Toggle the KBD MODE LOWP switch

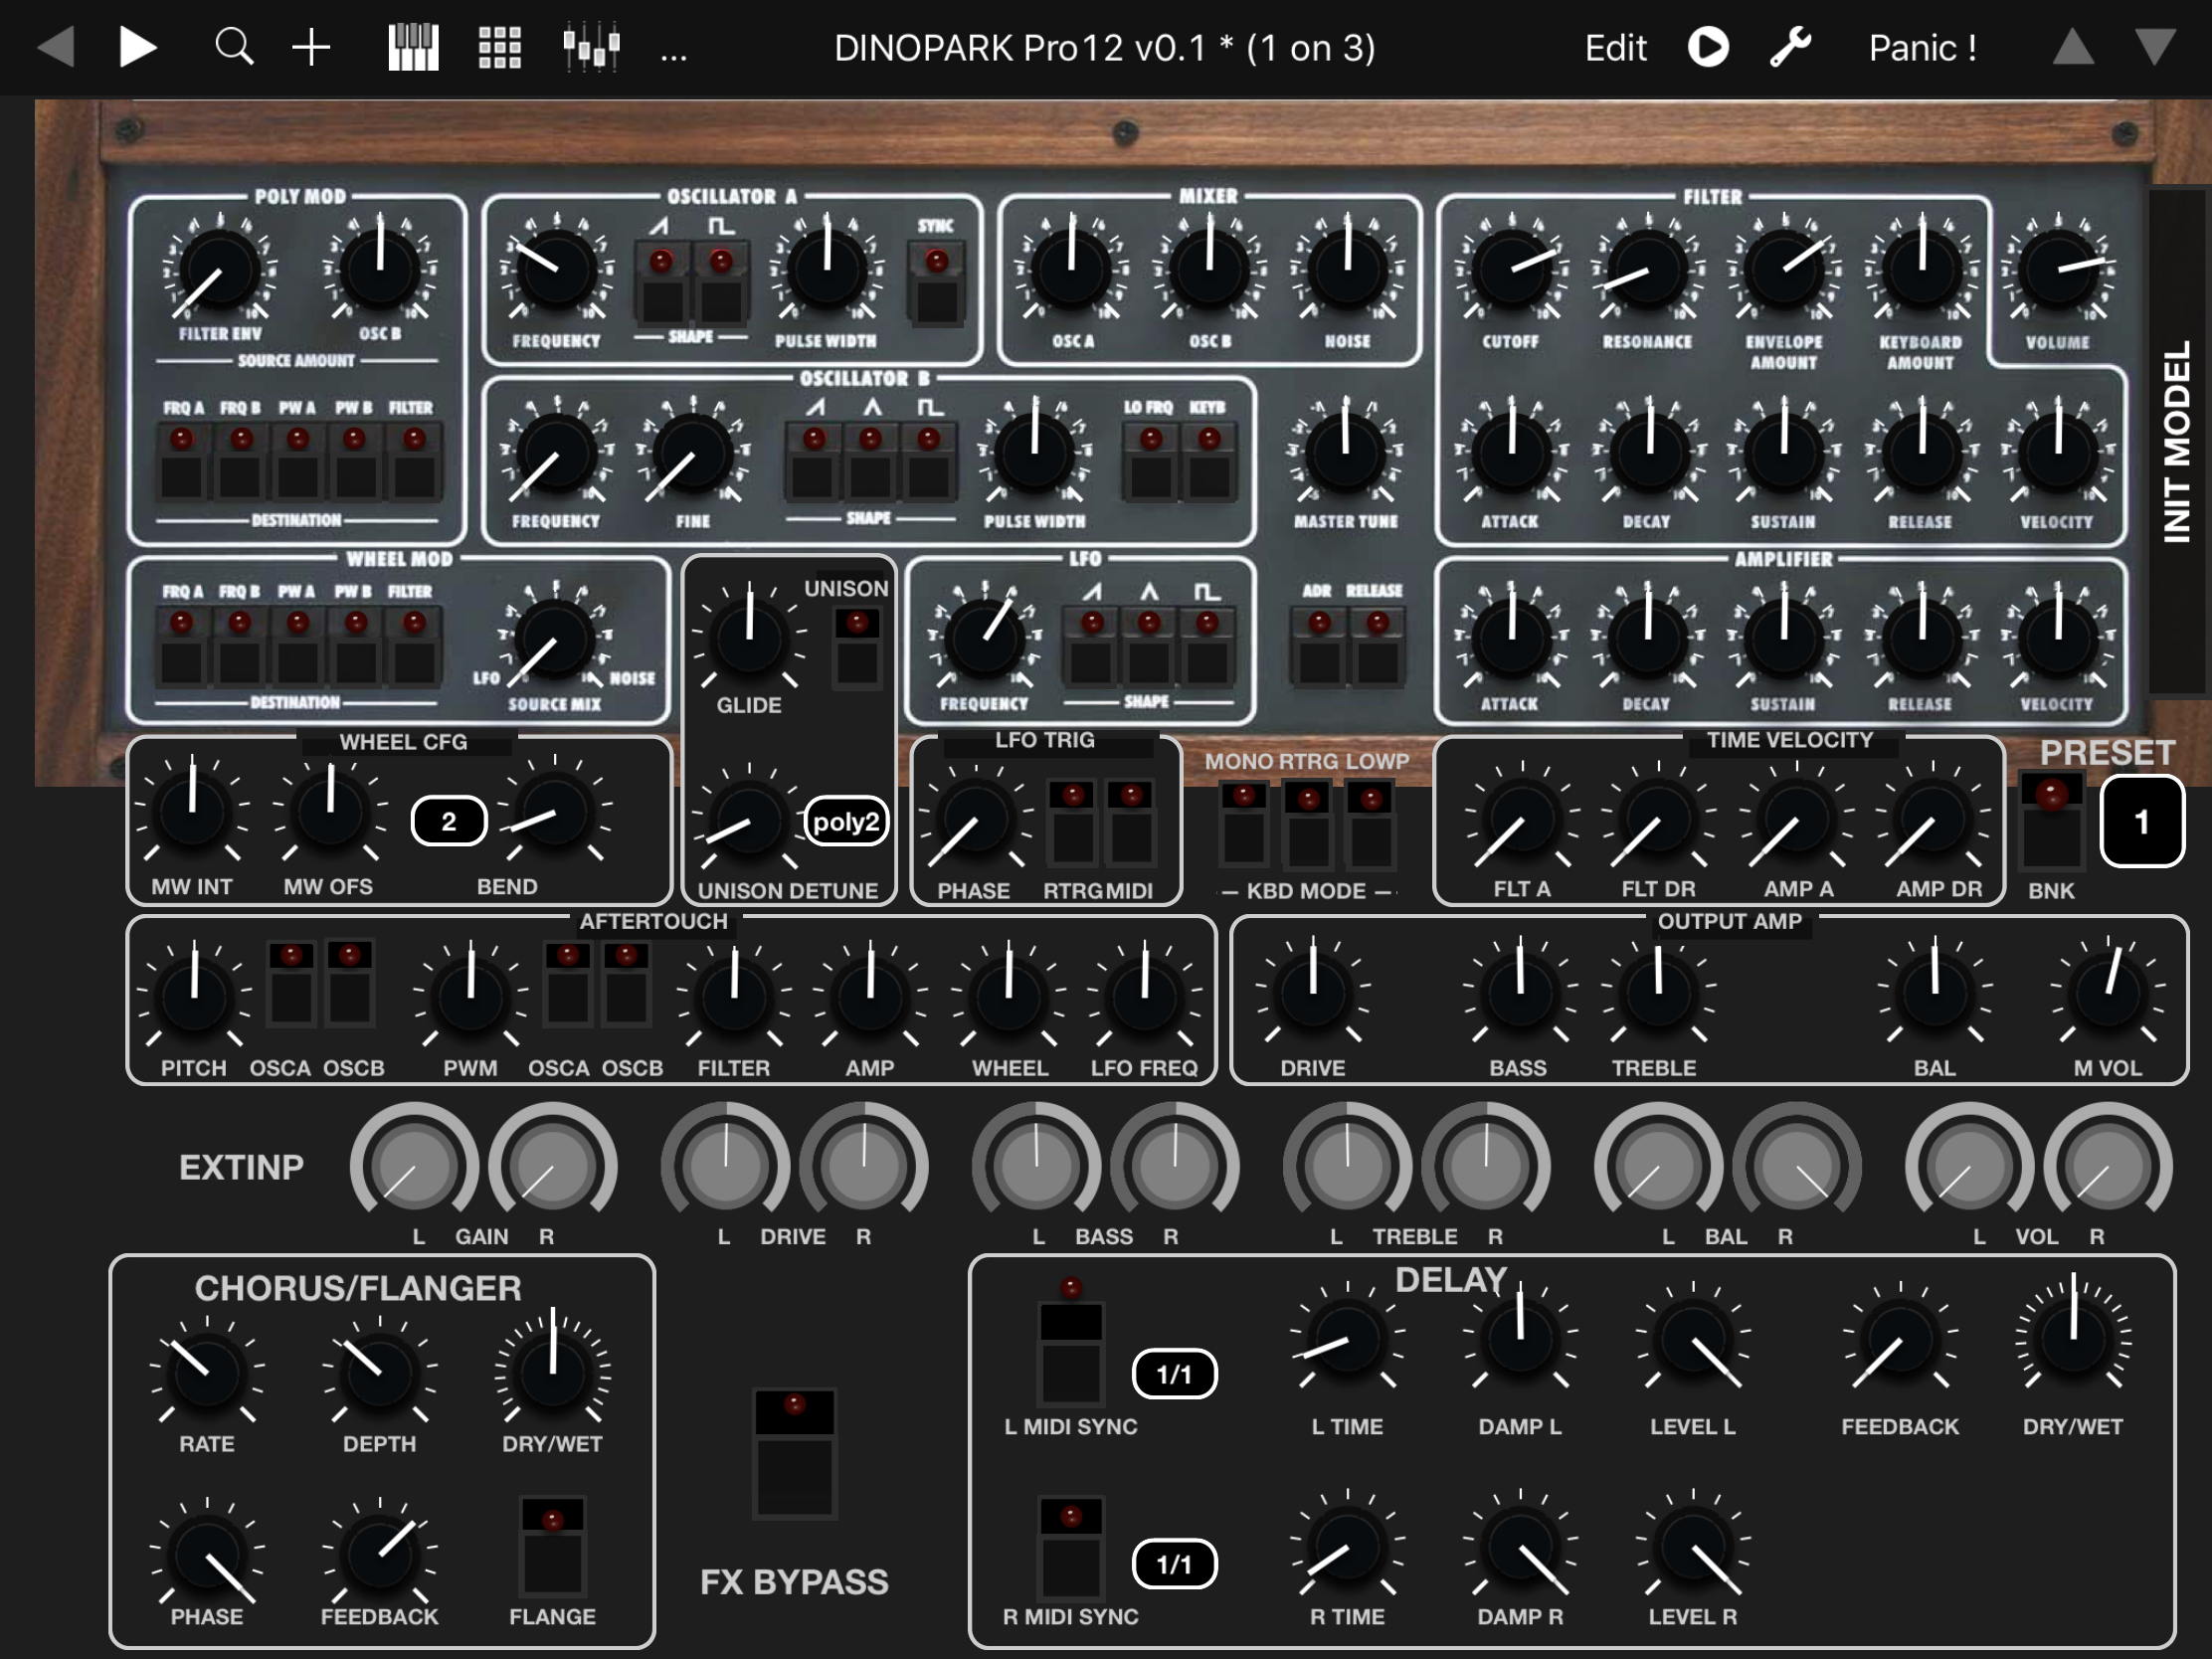1371,823
